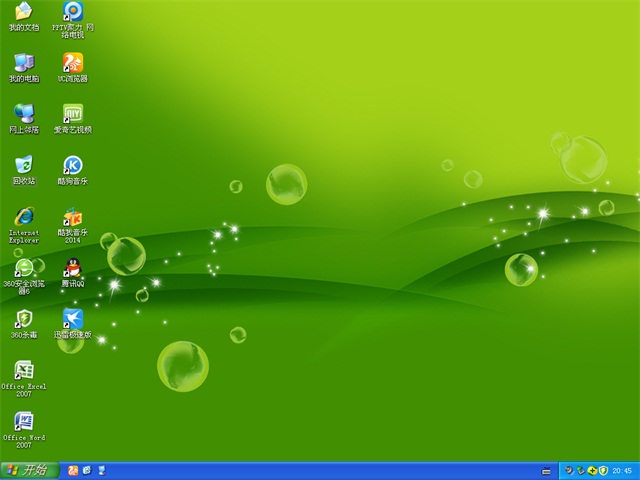Click the first quick launch icon beside Start
The height and width of the screenshot is (480, 640).
73,470
